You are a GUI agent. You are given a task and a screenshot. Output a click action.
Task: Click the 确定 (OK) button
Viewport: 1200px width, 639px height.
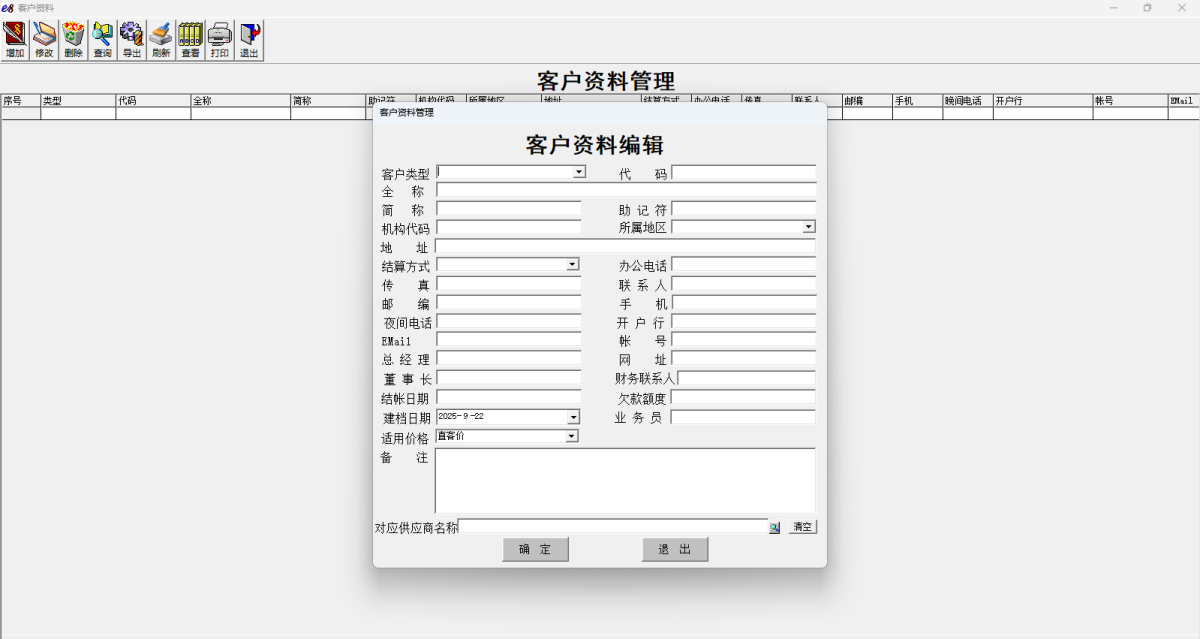(535, 549)
